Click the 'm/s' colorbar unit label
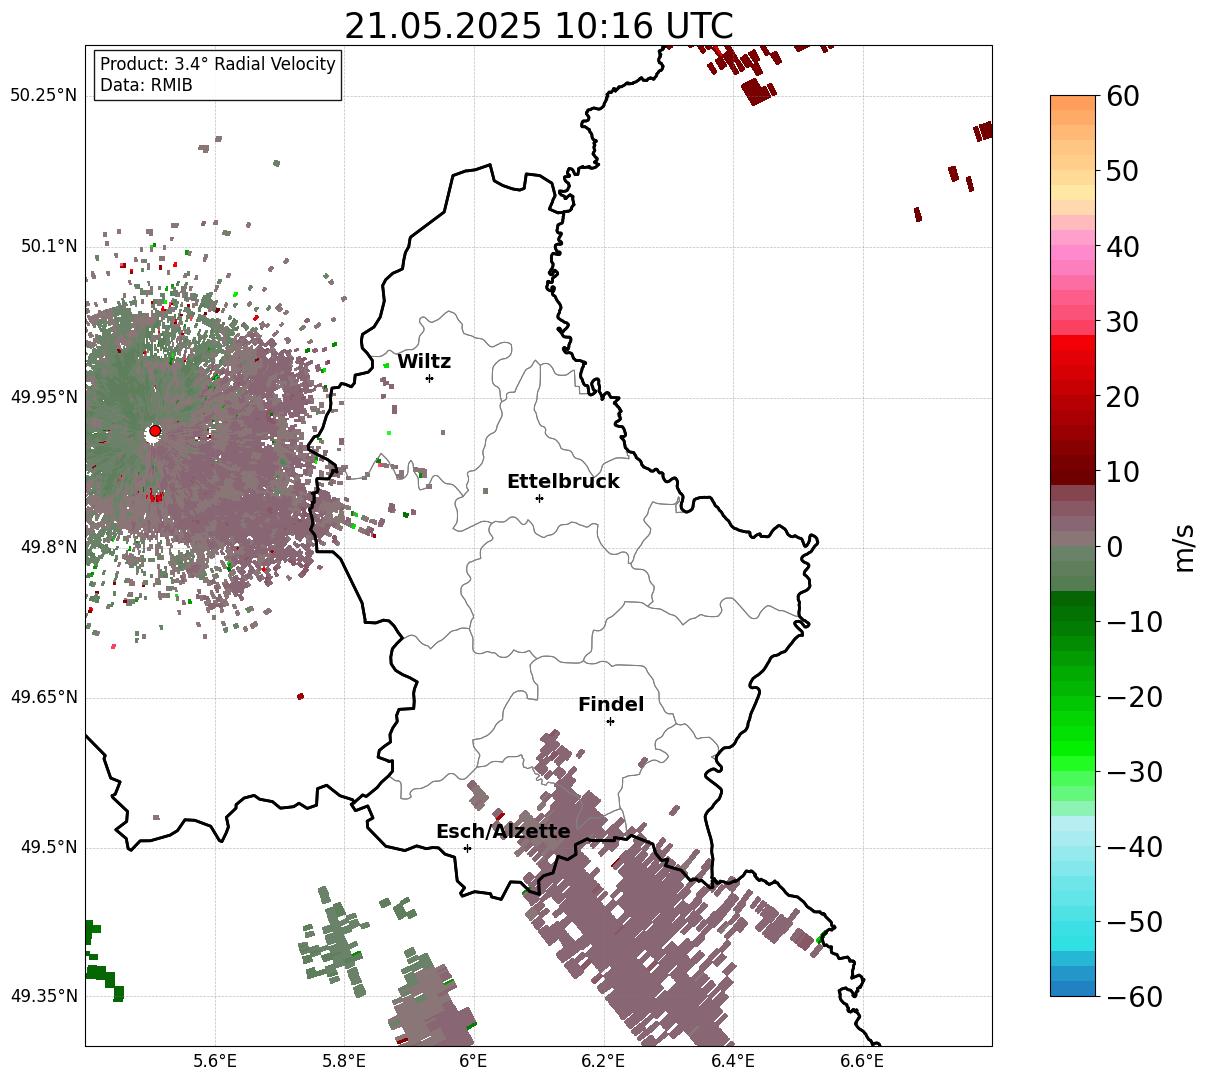 tap(1185, 547)
